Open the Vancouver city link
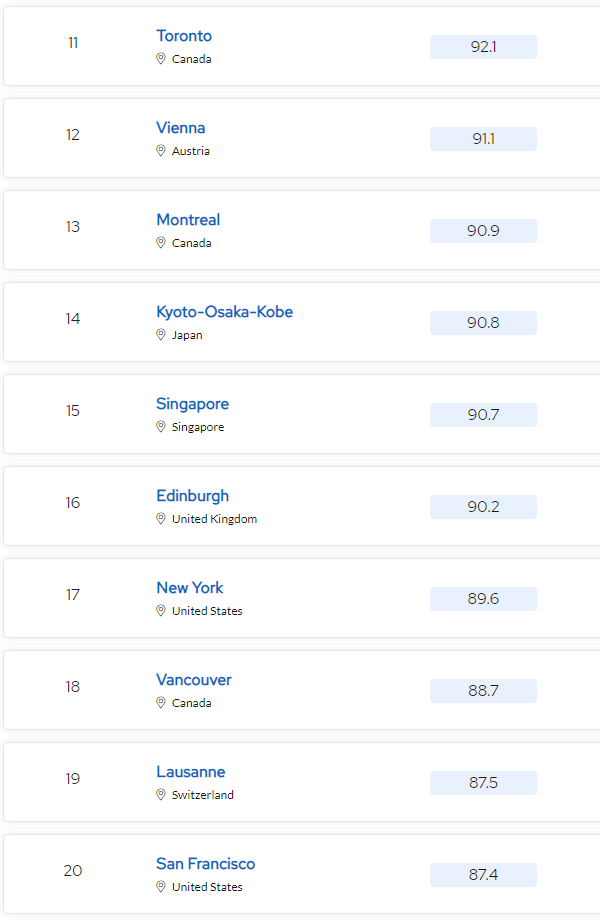The image size is (600, 922). 194,680
